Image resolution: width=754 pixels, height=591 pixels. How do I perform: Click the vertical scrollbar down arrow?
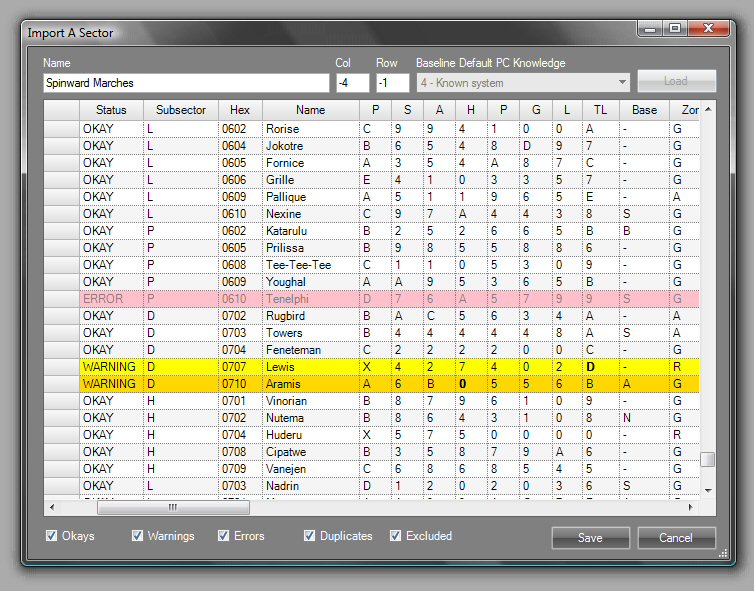708,490
